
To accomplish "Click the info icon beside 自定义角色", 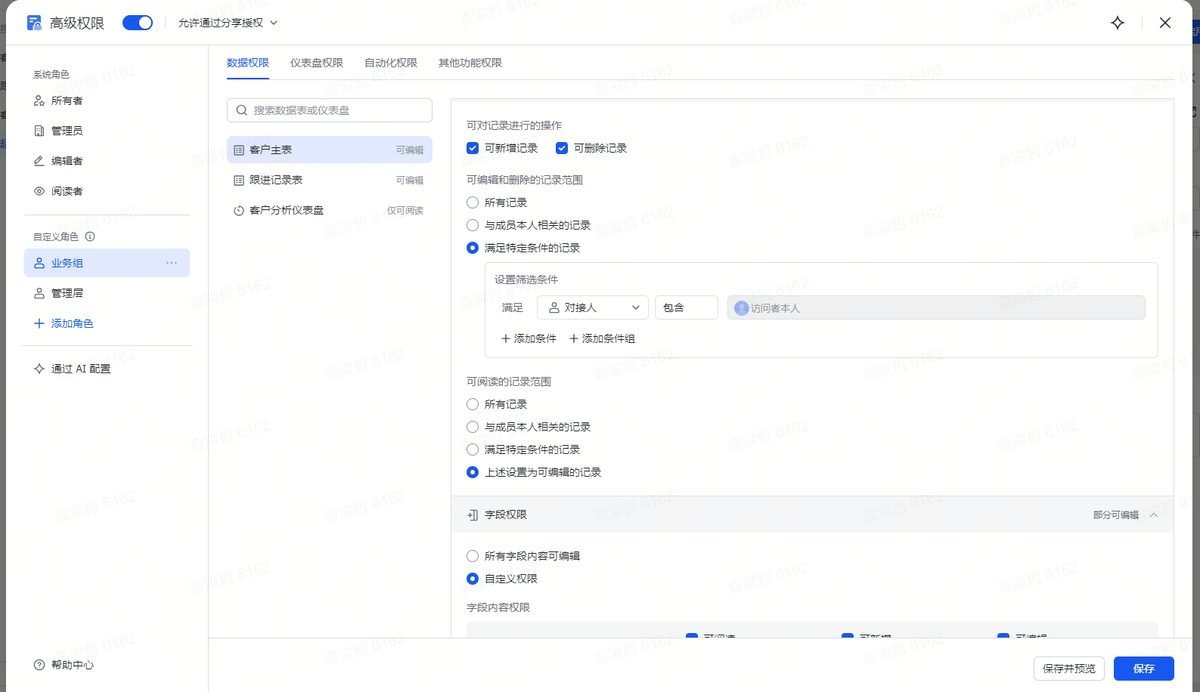I will pos(90,237).
